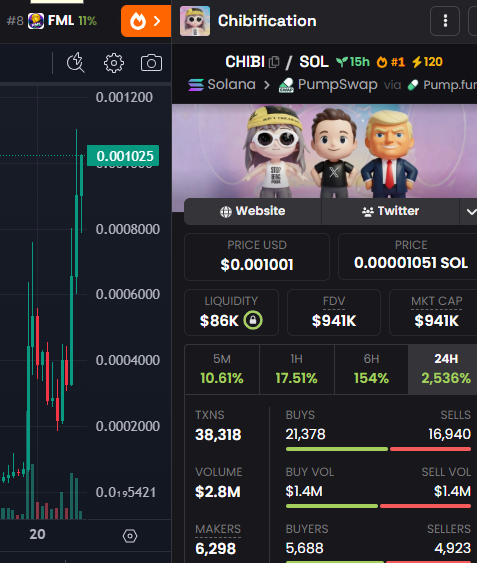Viewport: 477px width, 563px height.
Task: Select the #8 FML trending token
Action: point(52,21)
